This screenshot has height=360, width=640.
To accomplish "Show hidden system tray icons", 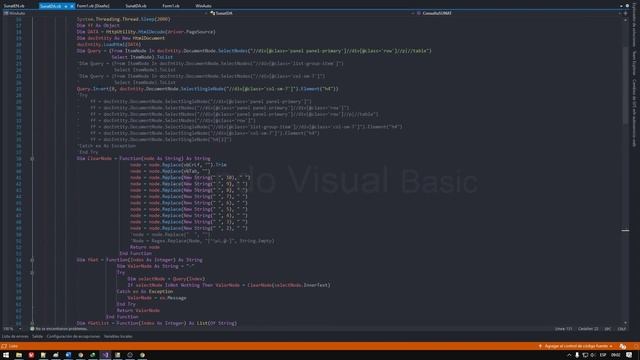I will tap(569, 355).
